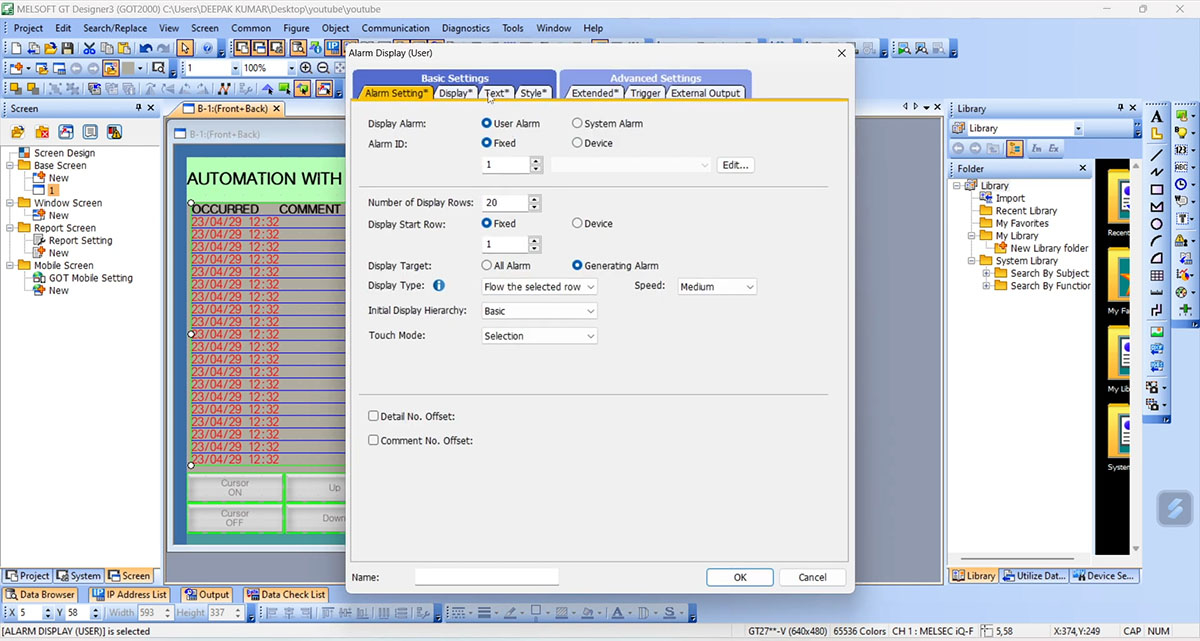Collapse the Mobile Screen tree node
Screen dimensions: 1200x641
pos(11,266)
